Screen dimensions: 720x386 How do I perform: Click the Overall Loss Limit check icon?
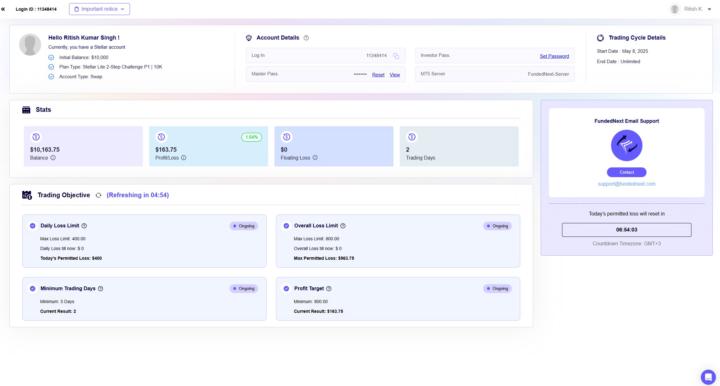[287, 226]
